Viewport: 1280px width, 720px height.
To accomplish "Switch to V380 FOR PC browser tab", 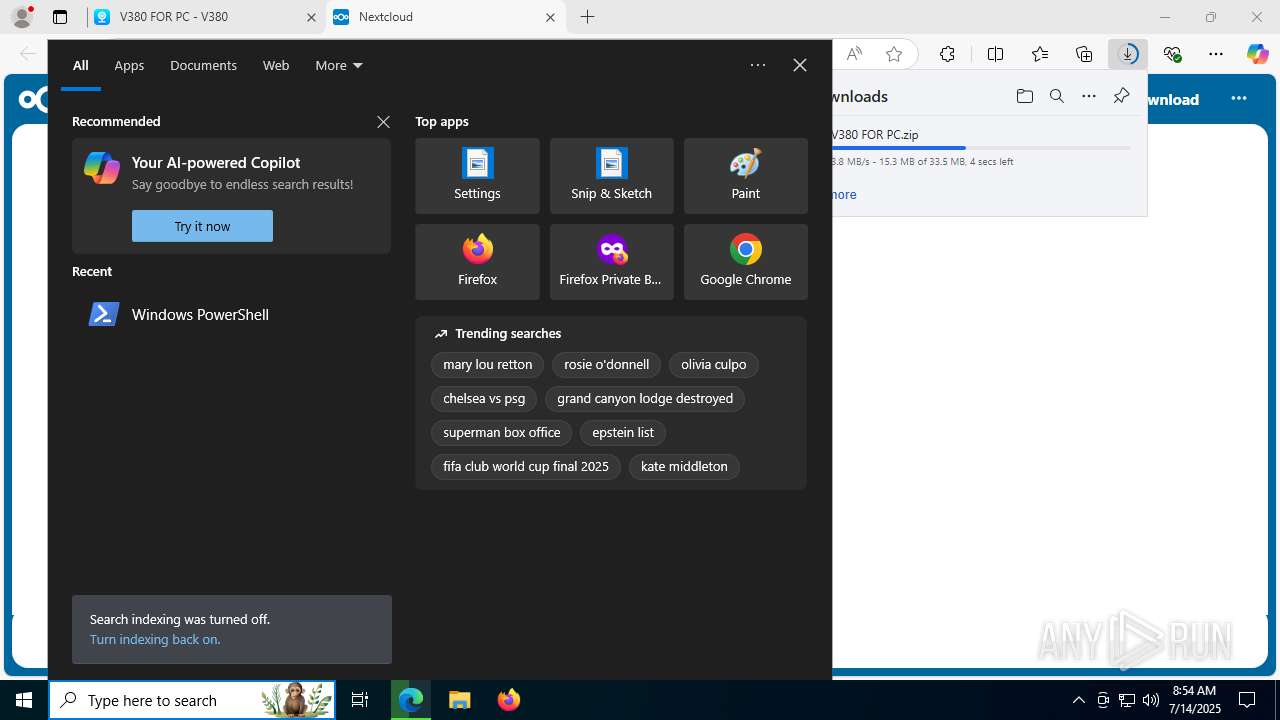I will click(204, 17).
